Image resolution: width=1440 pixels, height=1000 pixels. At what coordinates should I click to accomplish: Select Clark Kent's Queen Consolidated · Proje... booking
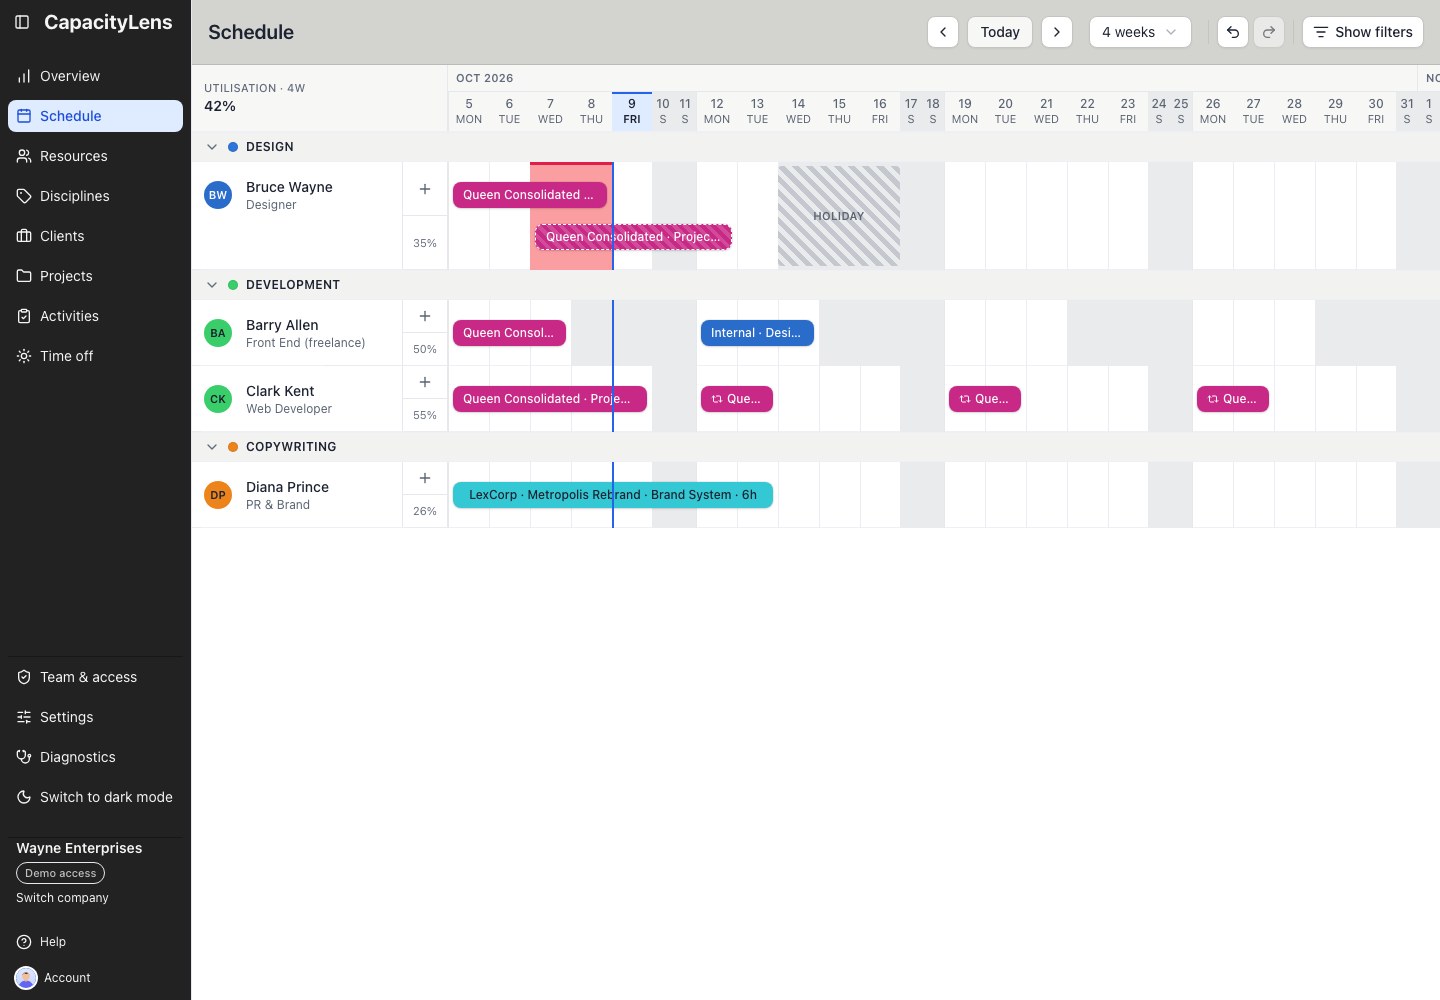(550, 399)
